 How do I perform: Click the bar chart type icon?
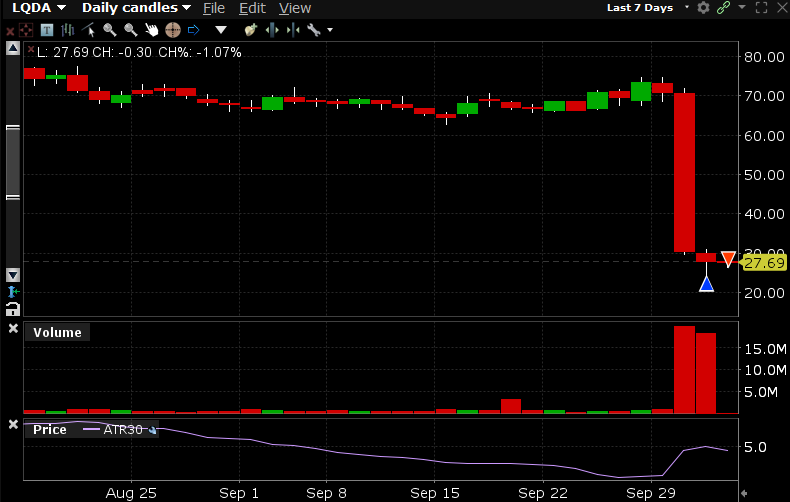(x=68, y=30)
